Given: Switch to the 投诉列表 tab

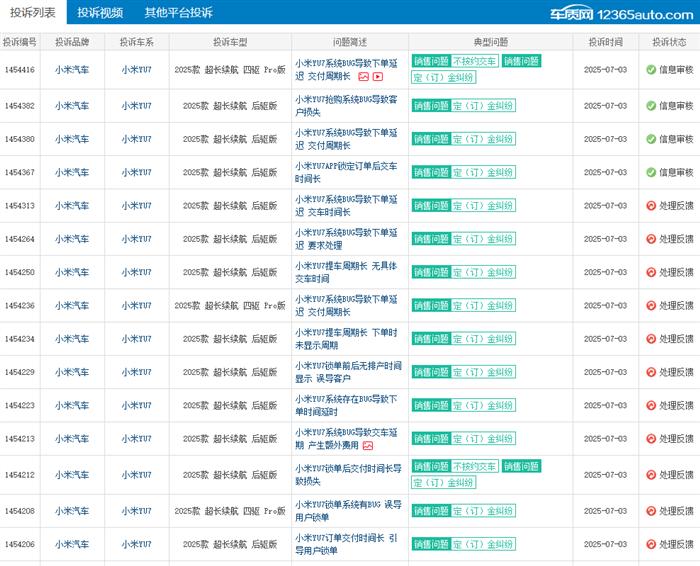Looking at the screenshot, I should pyautogui.click(x=33, y=12).
